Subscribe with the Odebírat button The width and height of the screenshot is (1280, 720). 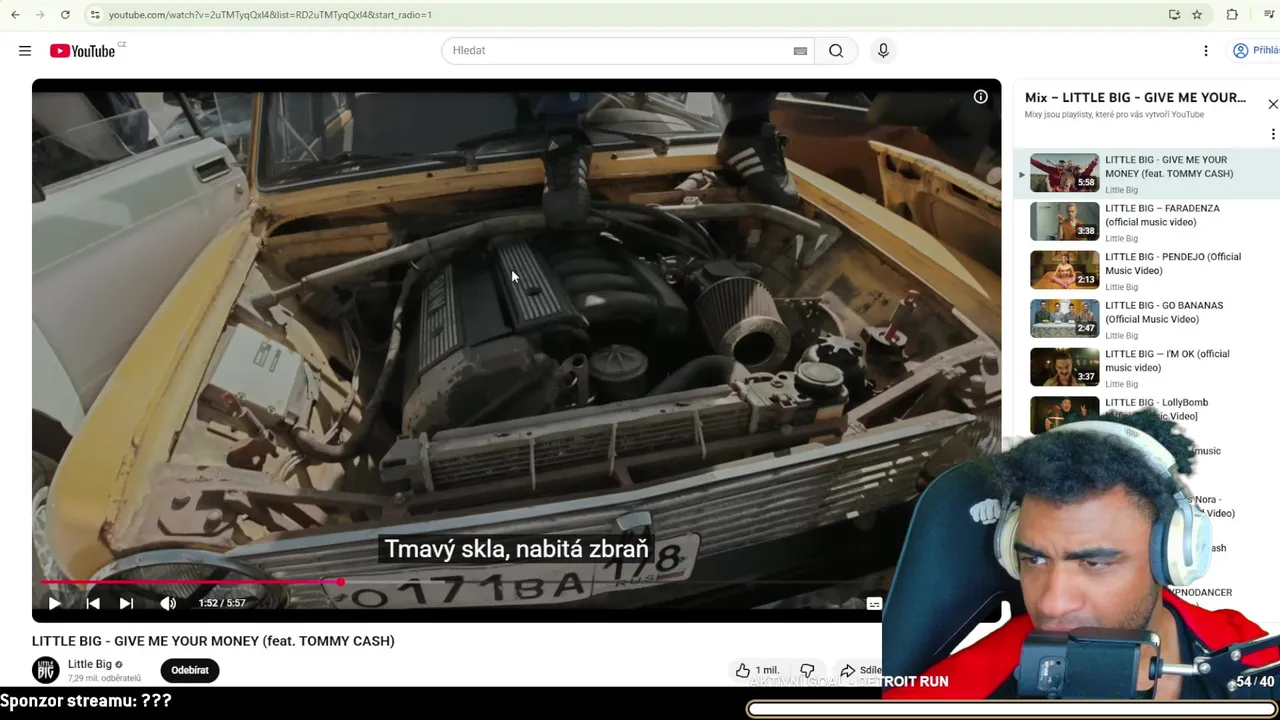[190, 670]
